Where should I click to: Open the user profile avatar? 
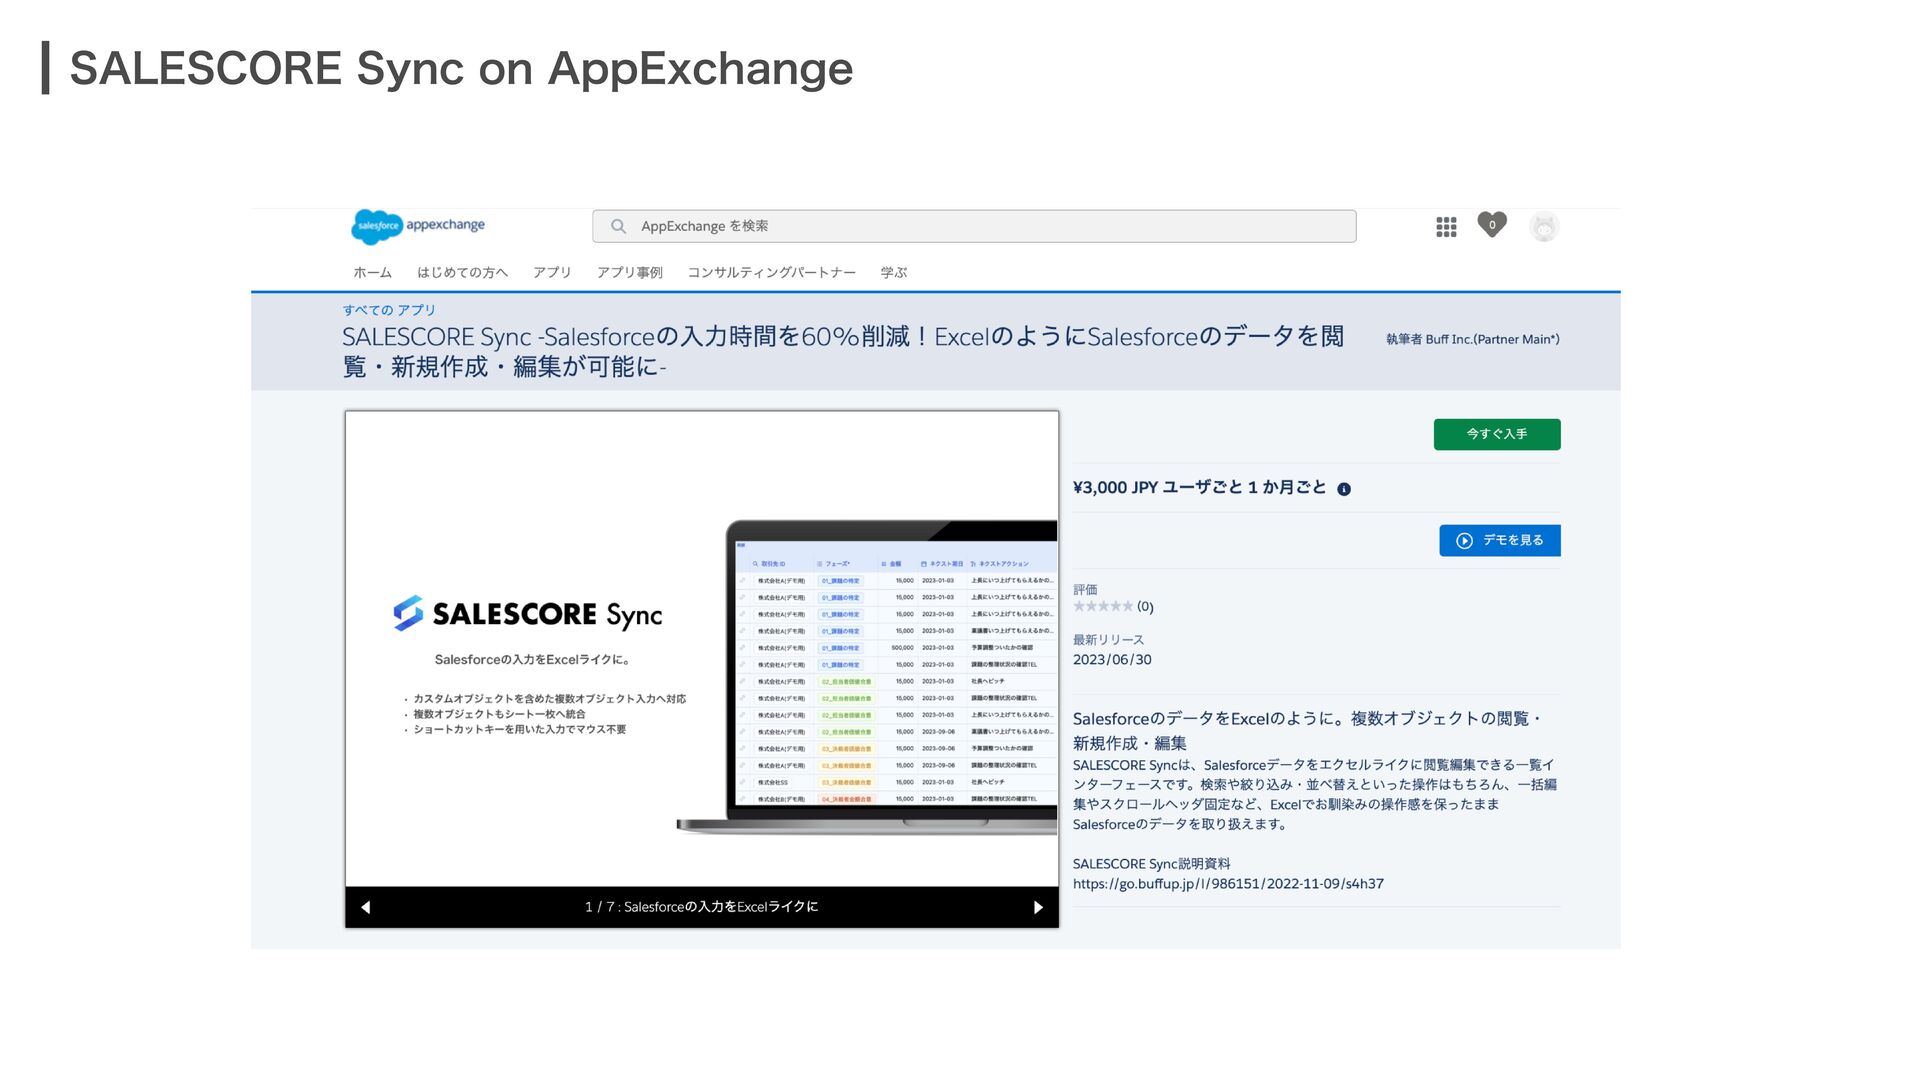coord(1544,227)
